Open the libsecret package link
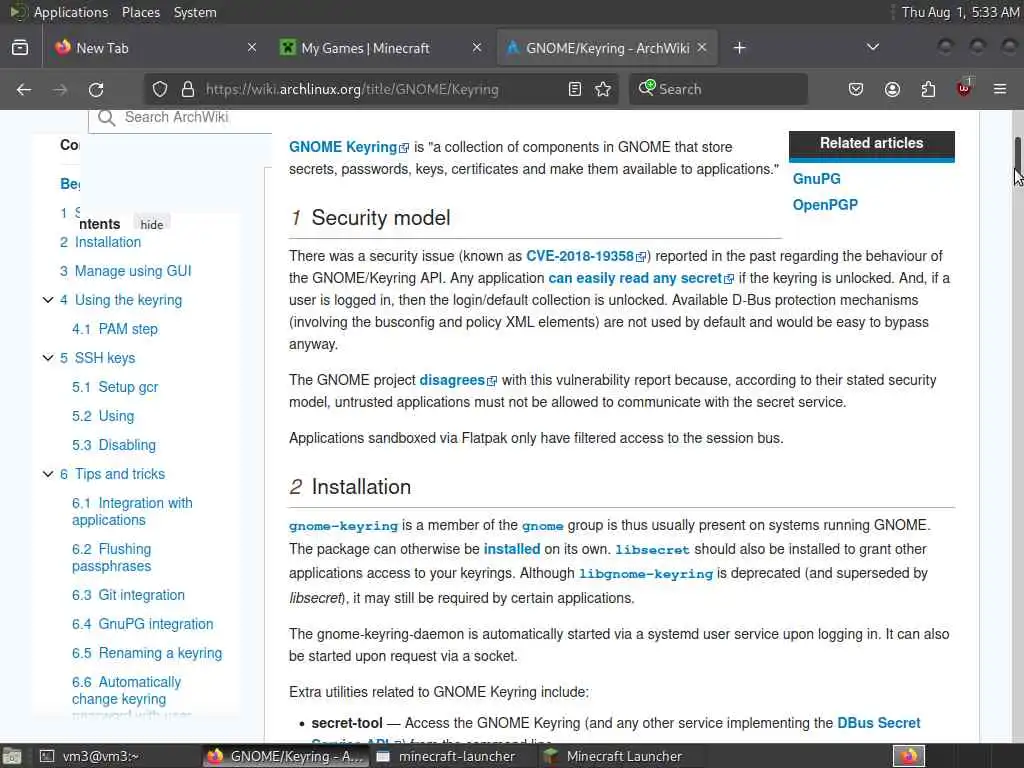This screenshot has width=1024, height=768. point(652,550)
